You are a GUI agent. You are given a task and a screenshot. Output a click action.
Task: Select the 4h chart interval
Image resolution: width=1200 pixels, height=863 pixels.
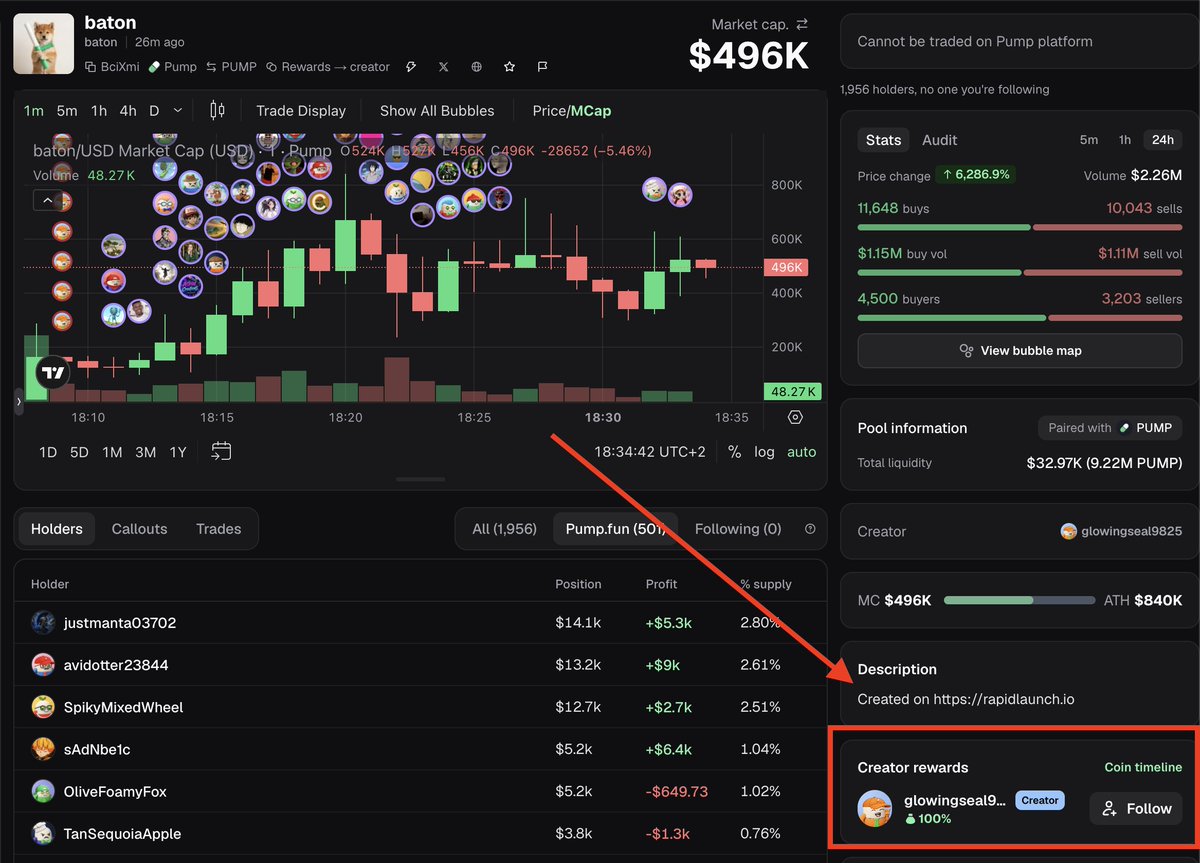coord(128,111)
